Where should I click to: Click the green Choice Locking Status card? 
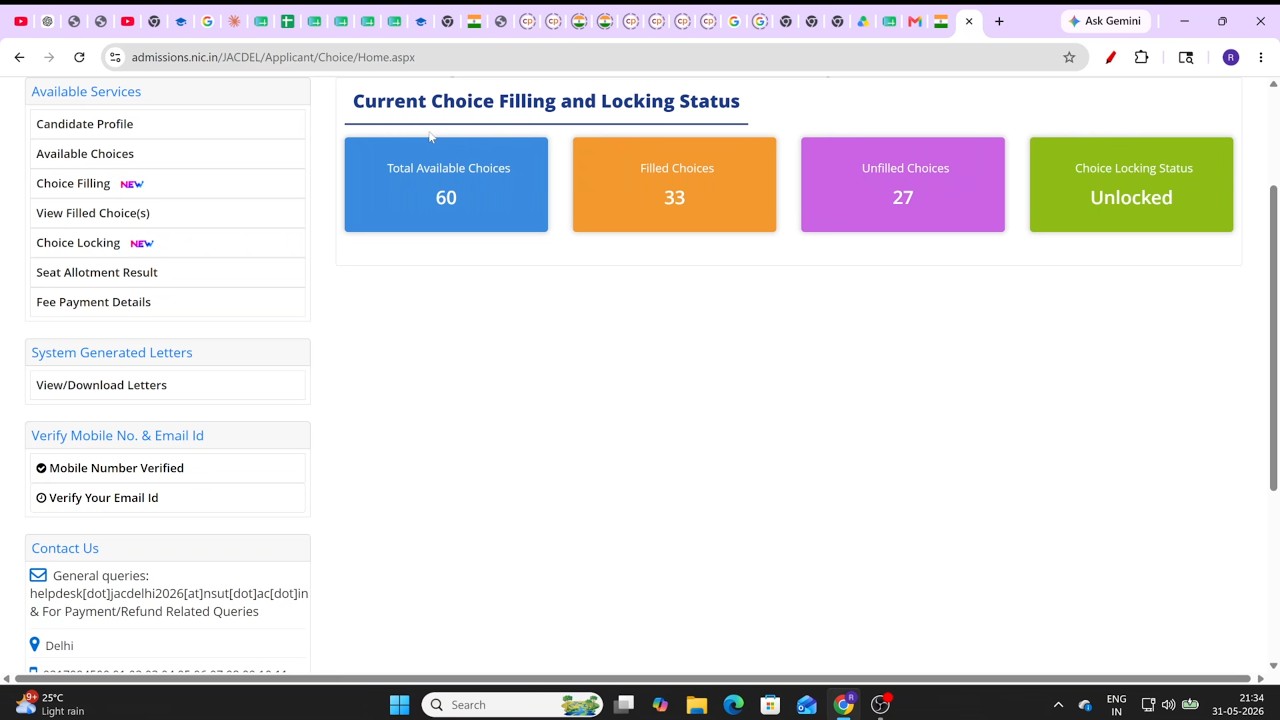1131,185
